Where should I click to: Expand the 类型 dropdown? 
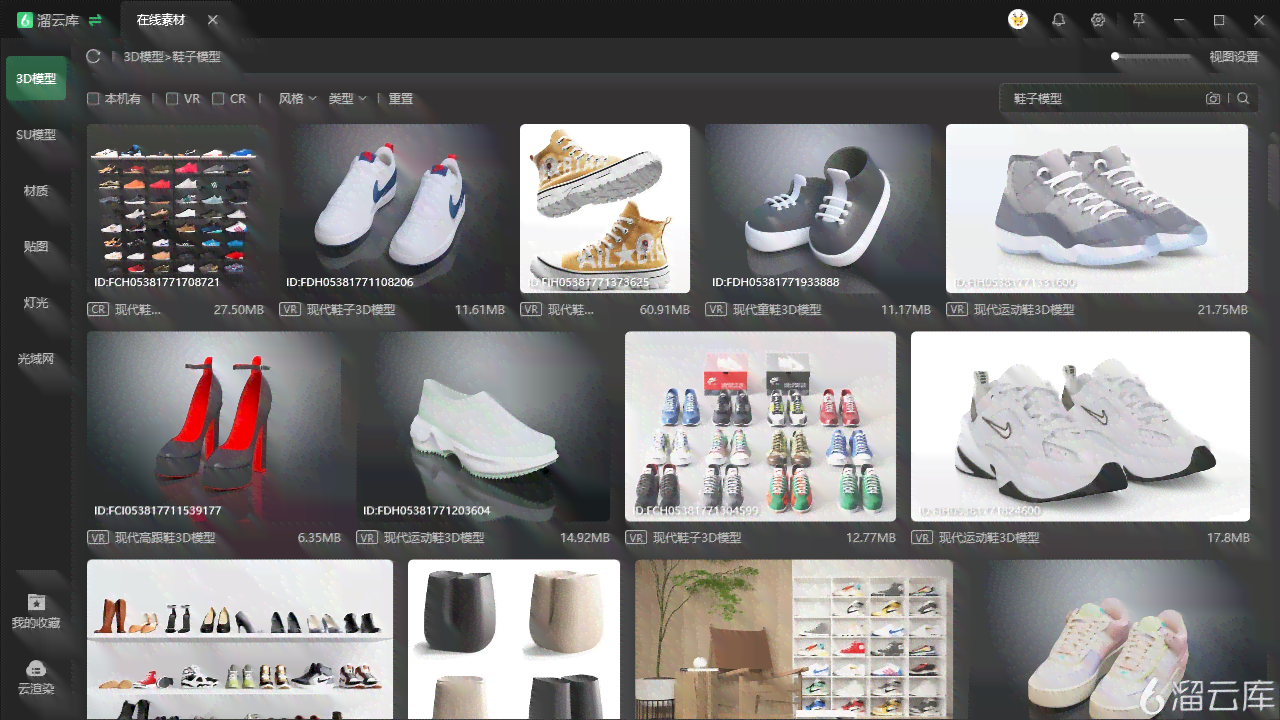pyautogui.click(x=347, y=99)
